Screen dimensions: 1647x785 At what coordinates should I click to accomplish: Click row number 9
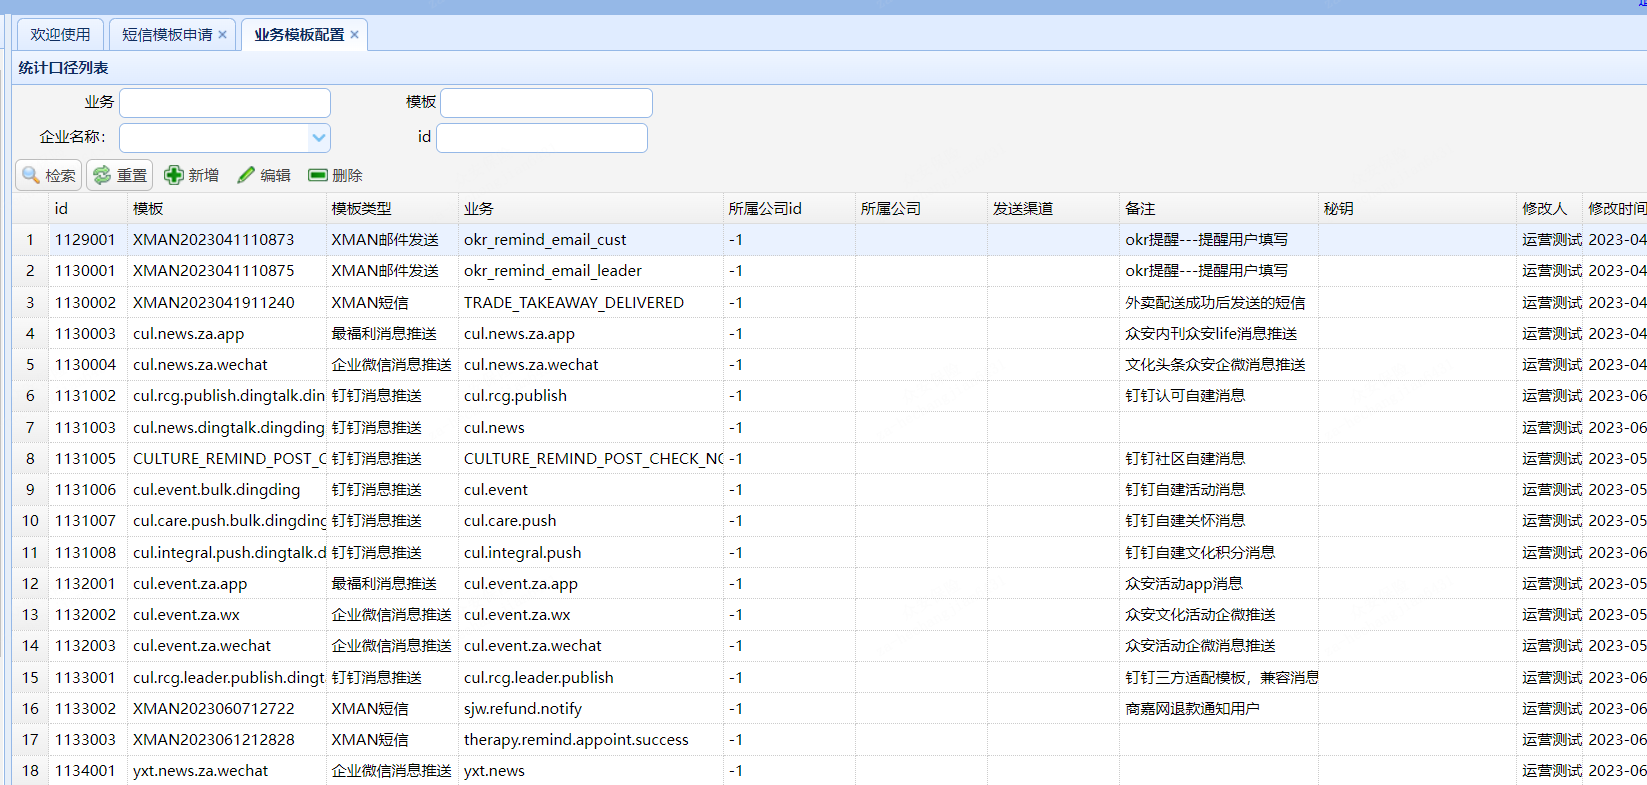tap(30, 489)
